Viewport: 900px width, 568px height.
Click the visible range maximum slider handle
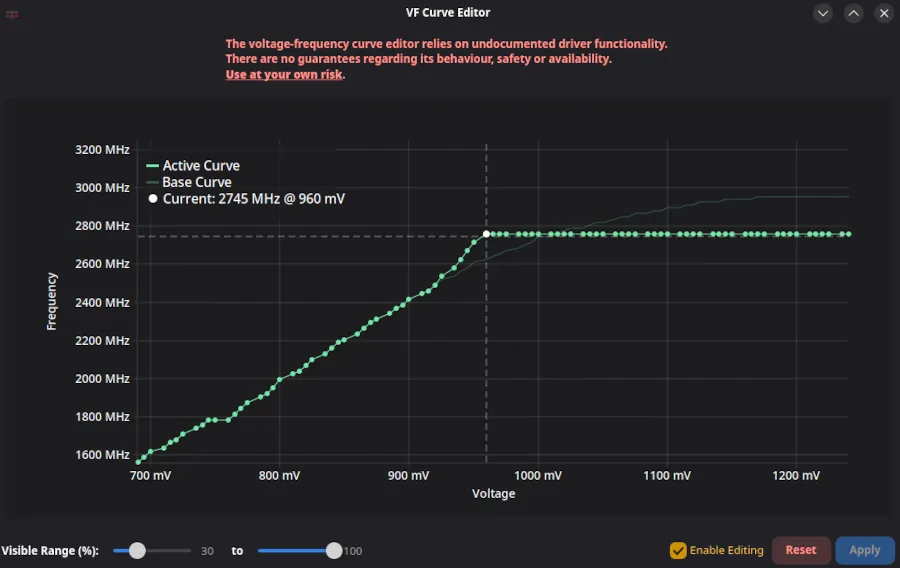point(334,550)
